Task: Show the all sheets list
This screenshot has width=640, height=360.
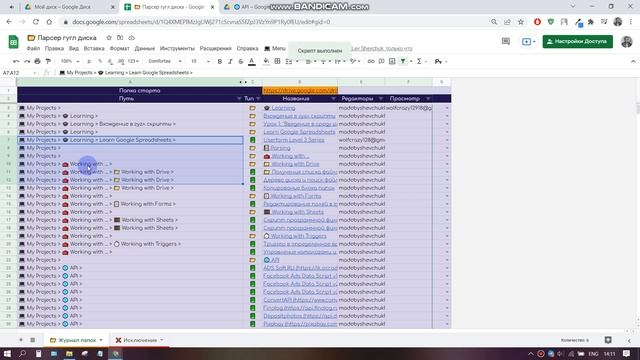Action: point(33,340)
